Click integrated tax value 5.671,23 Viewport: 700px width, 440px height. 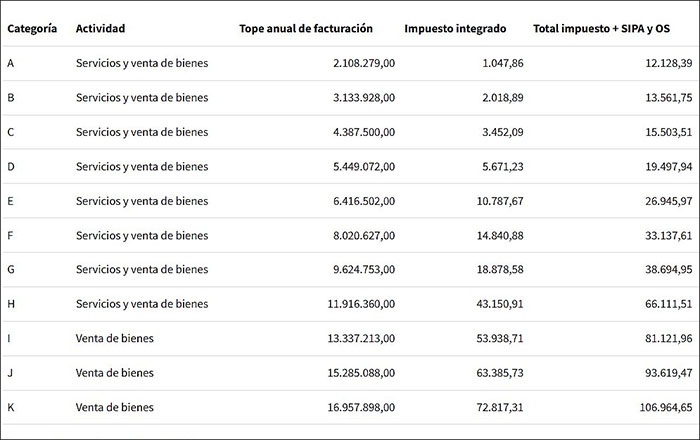[502, 166]
